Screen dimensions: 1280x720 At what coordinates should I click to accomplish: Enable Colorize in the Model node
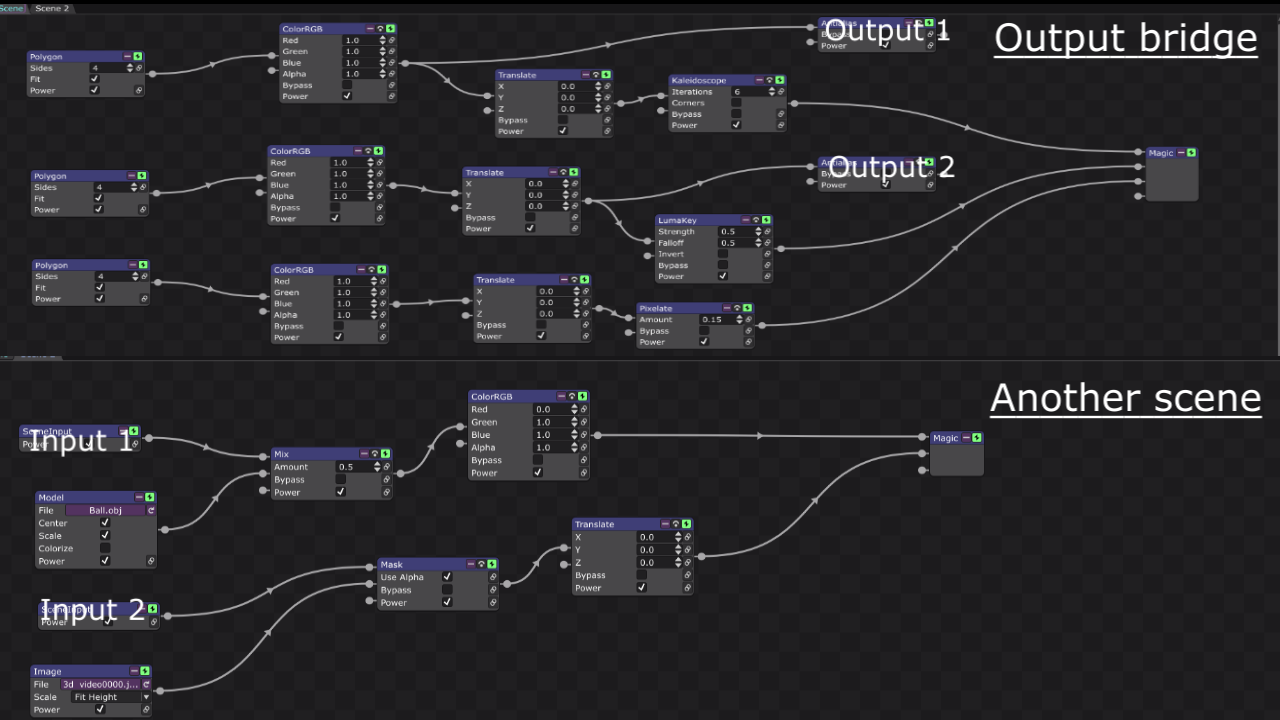coord(105,548)
